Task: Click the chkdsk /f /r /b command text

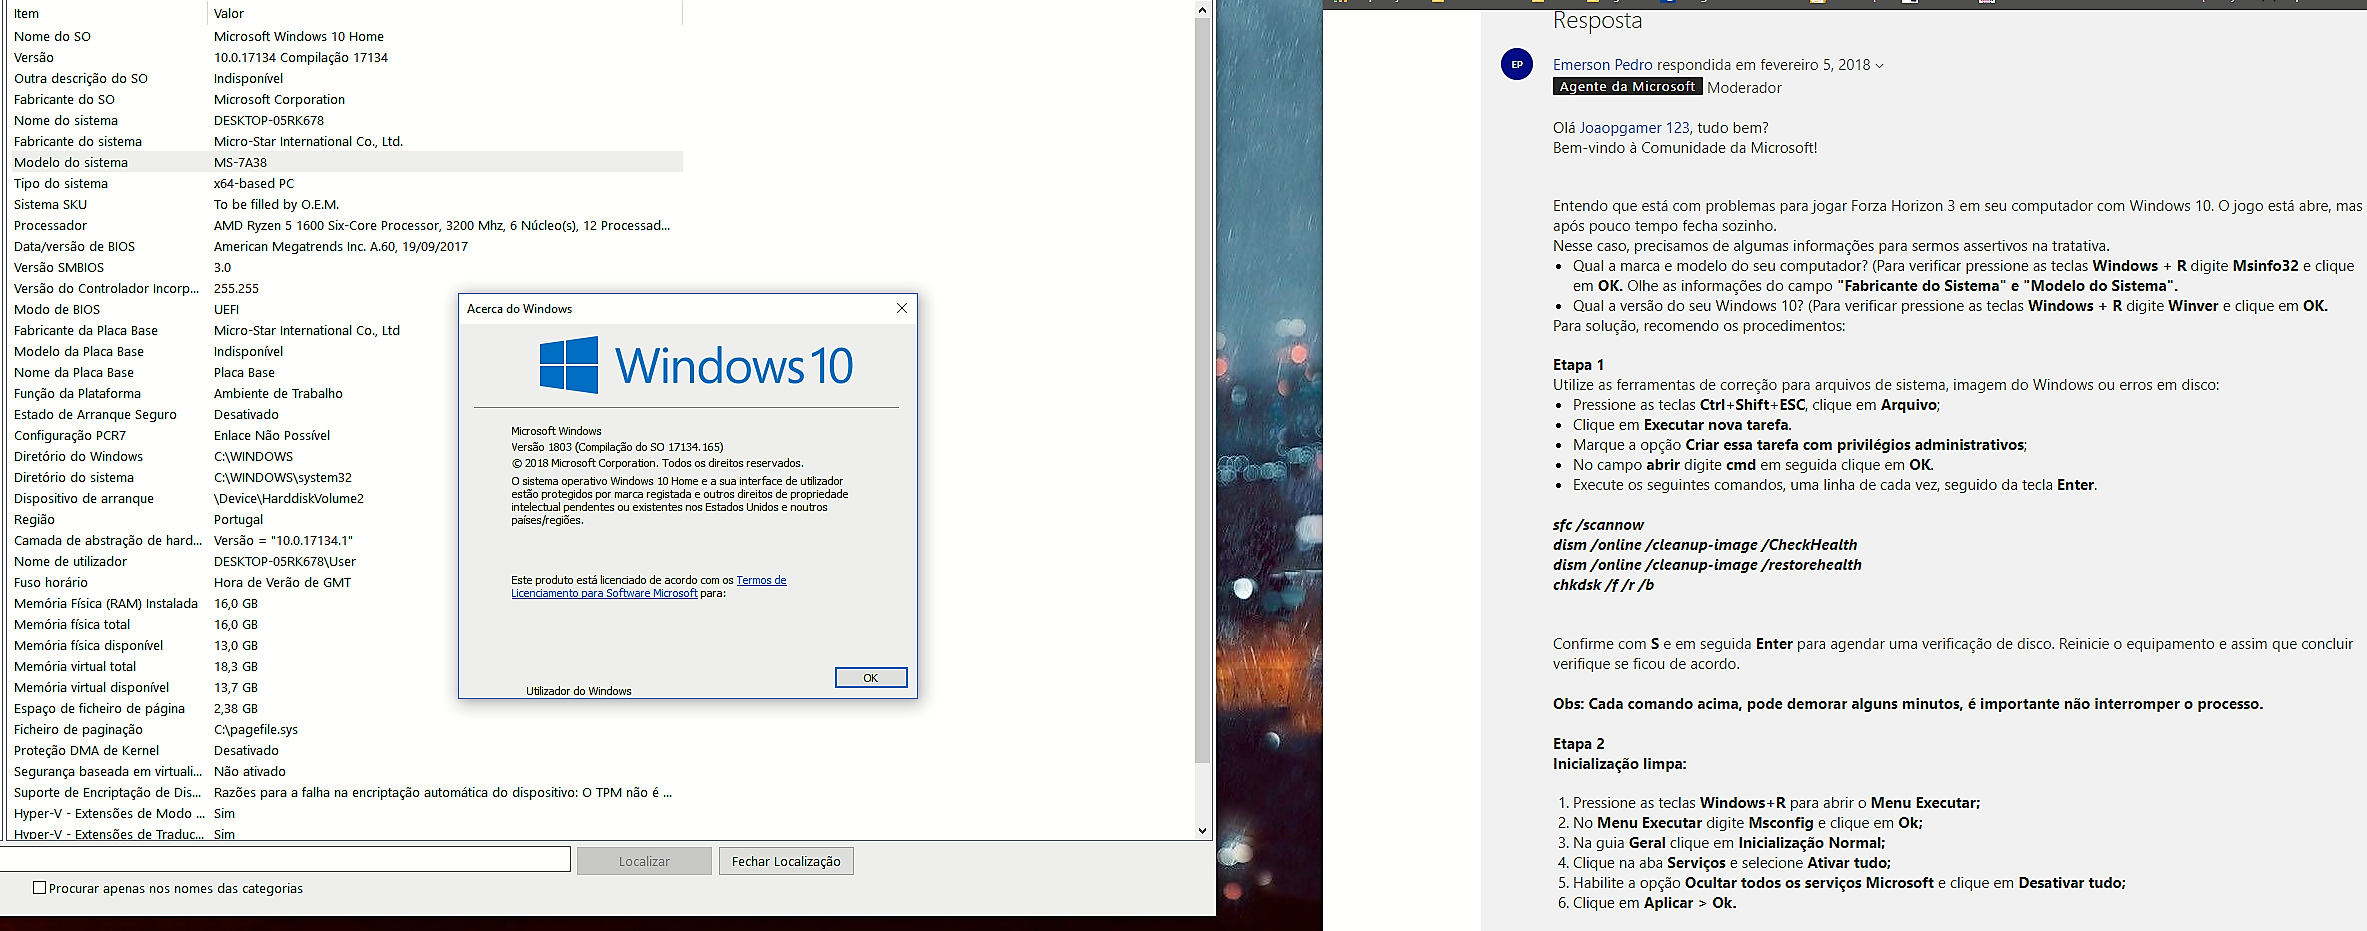Action: pos(1603,585)
